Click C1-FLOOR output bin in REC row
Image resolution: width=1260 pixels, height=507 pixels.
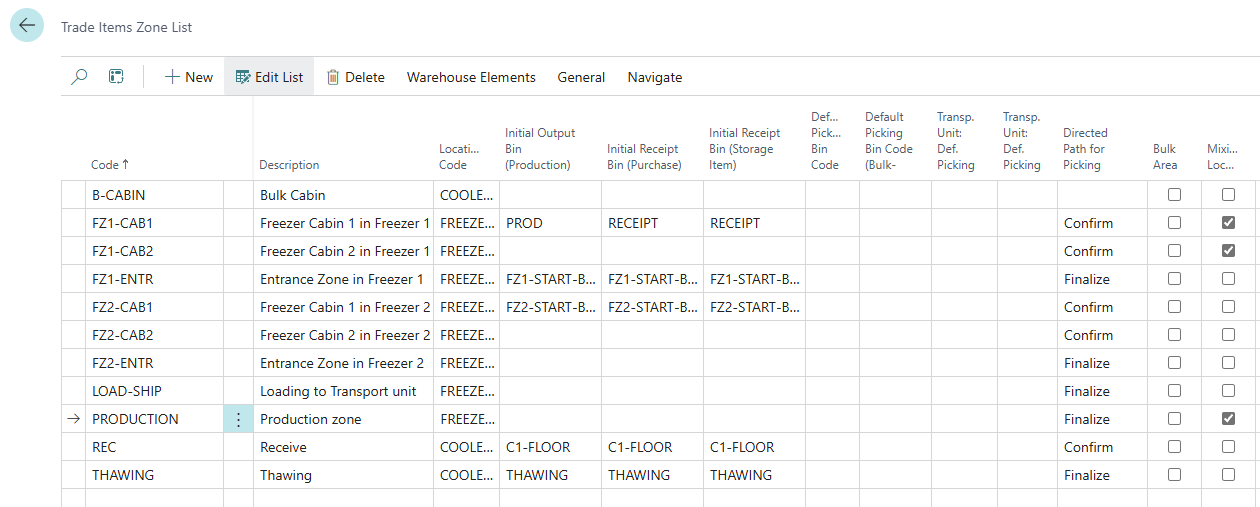[550, 447]
